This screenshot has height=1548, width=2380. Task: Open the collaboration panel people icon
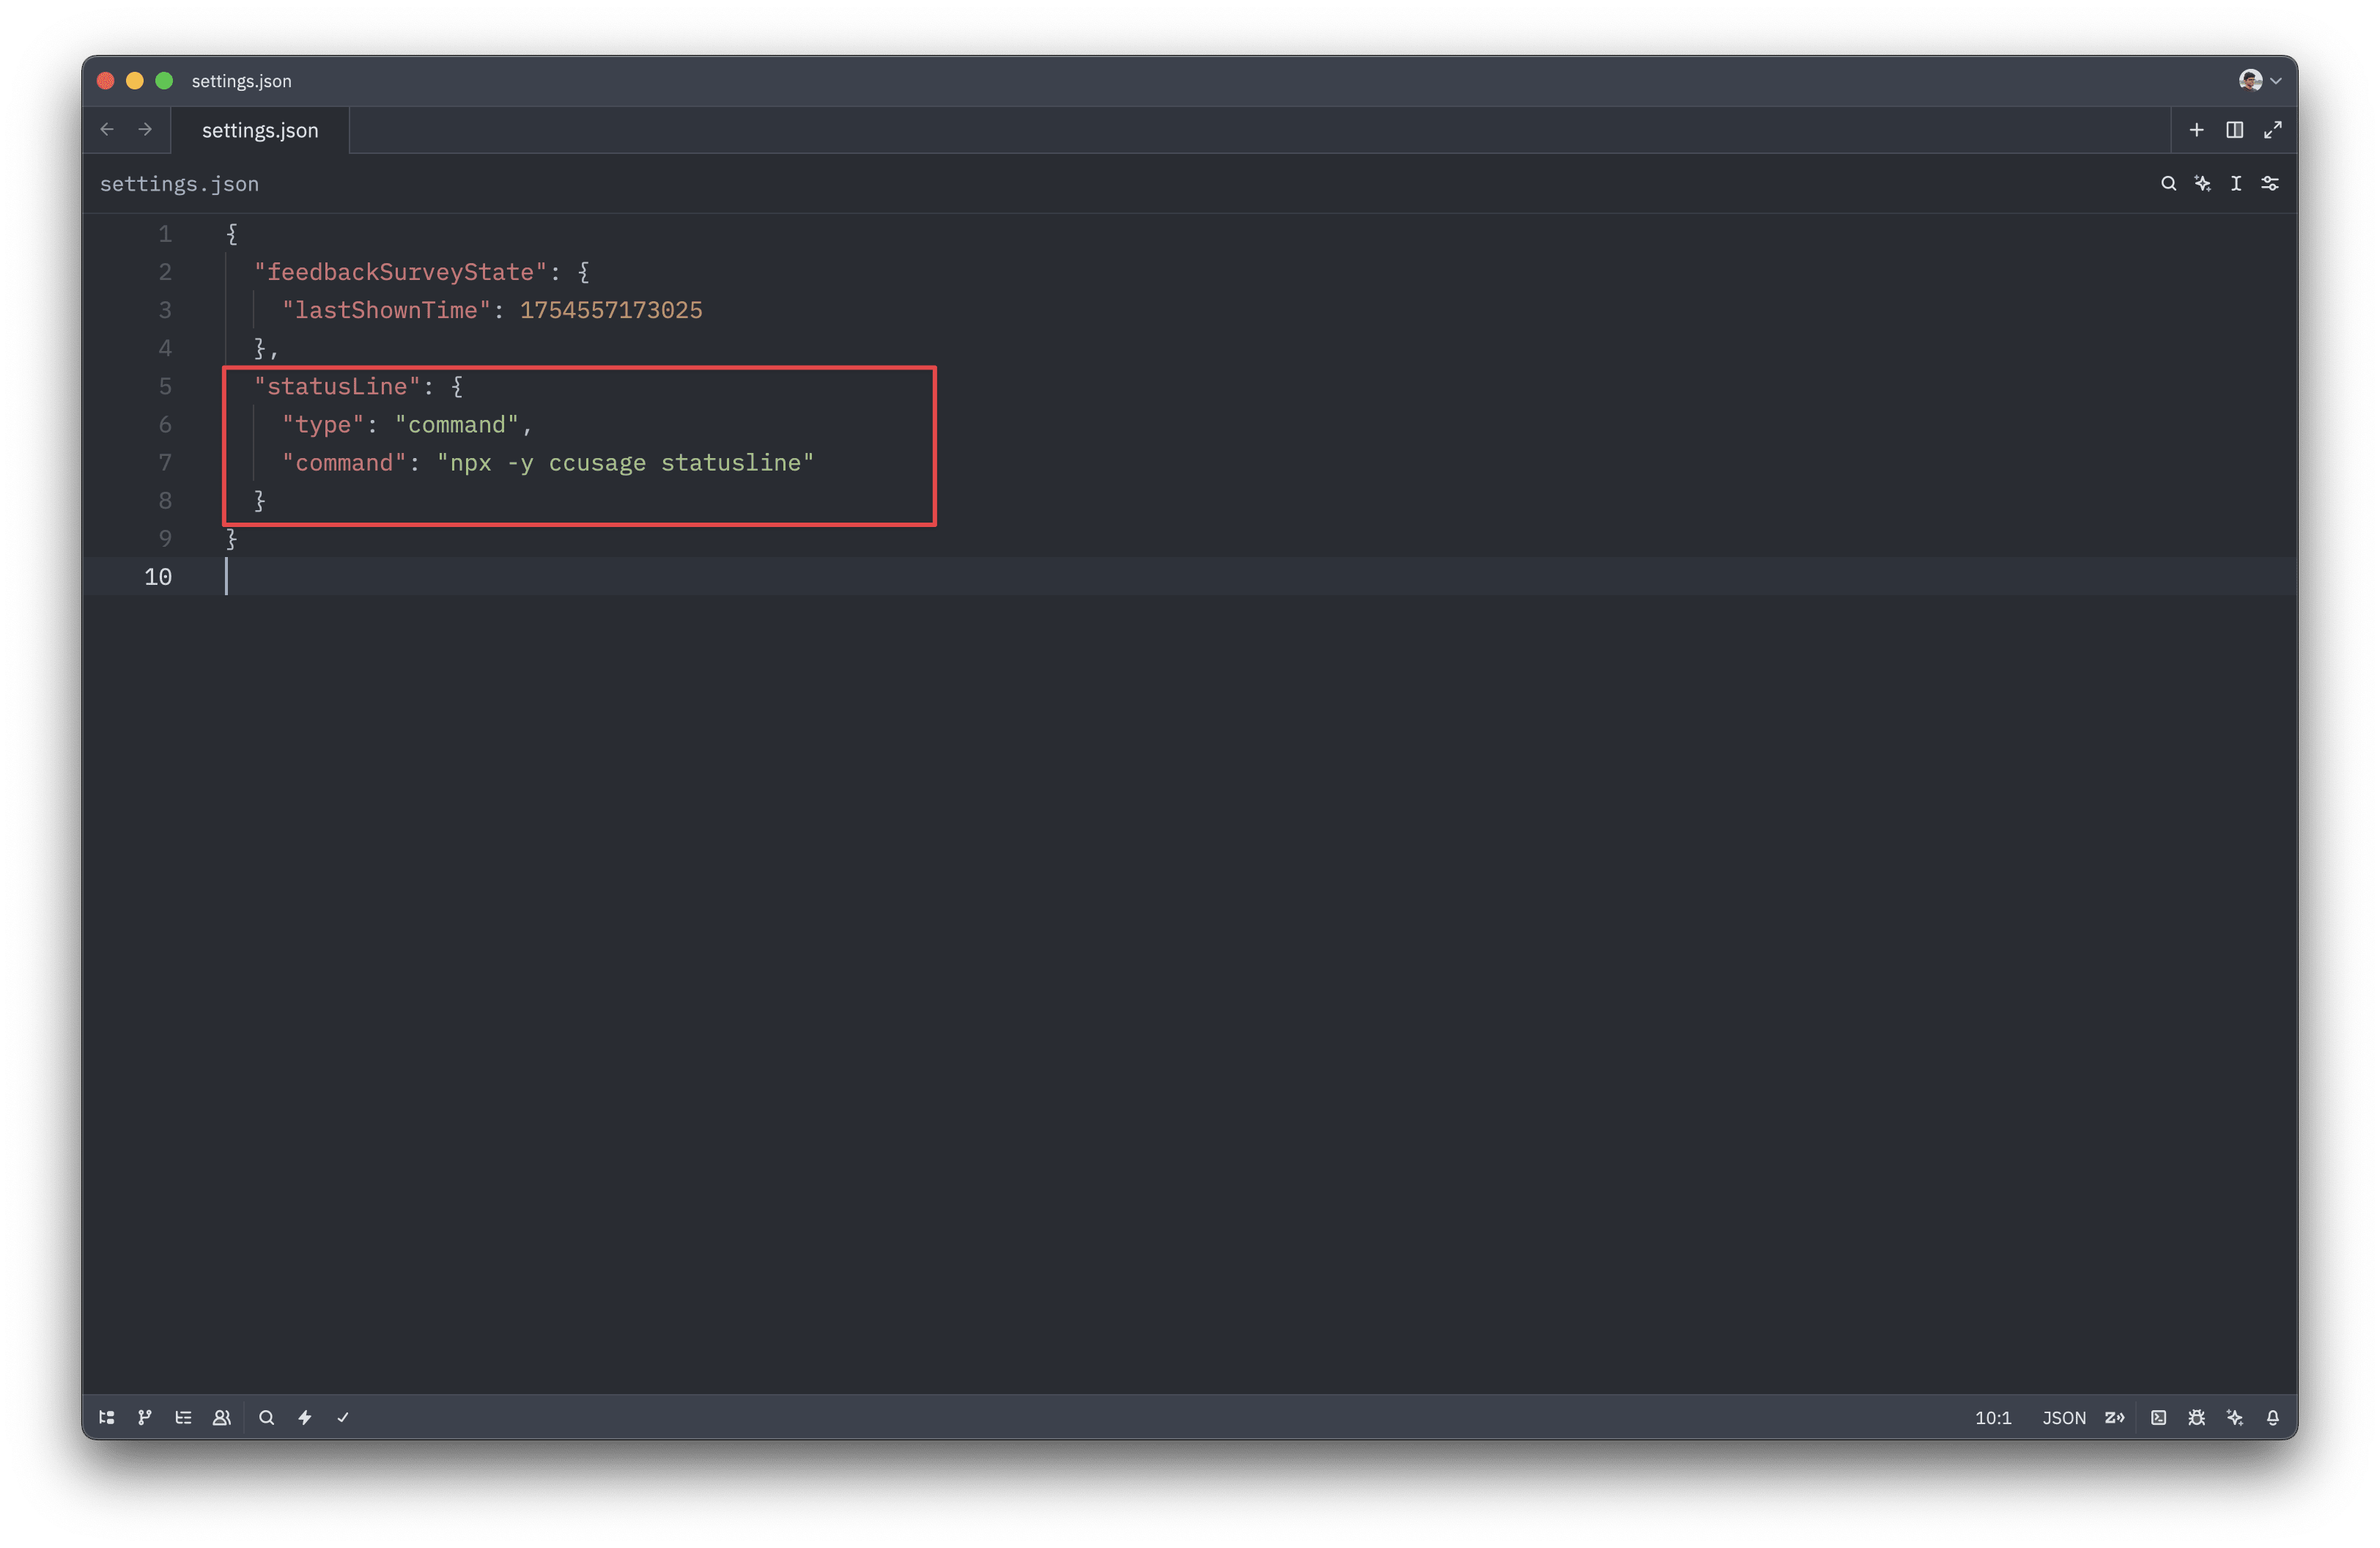pyautogui.click(x=222, y=1417)
